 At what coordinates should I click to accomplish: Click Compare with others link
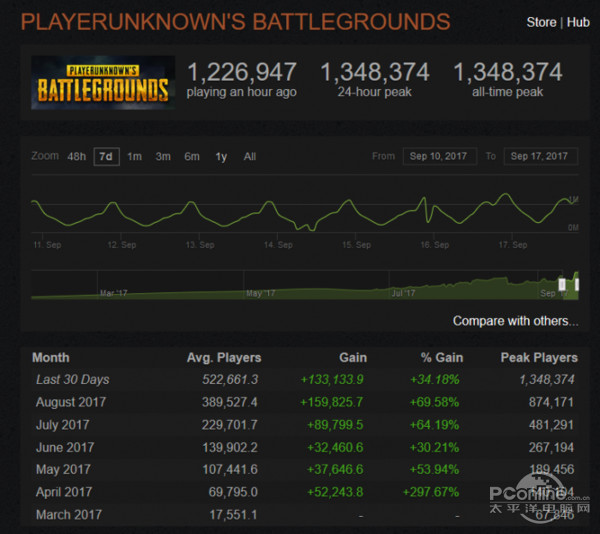click(x=515, y=321)
